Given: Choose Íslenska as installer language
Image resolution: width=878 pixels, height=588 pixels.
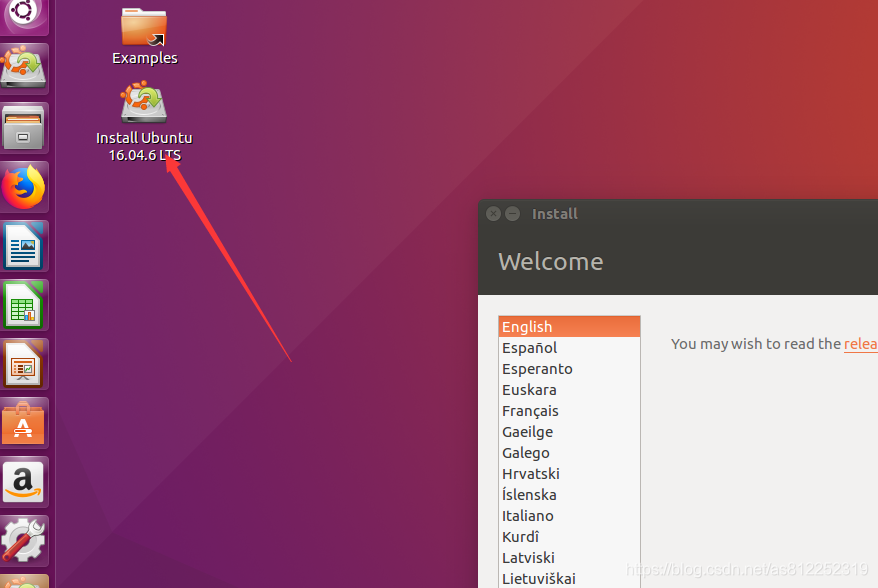Looking at the screenshot, I should coord(569,494).
